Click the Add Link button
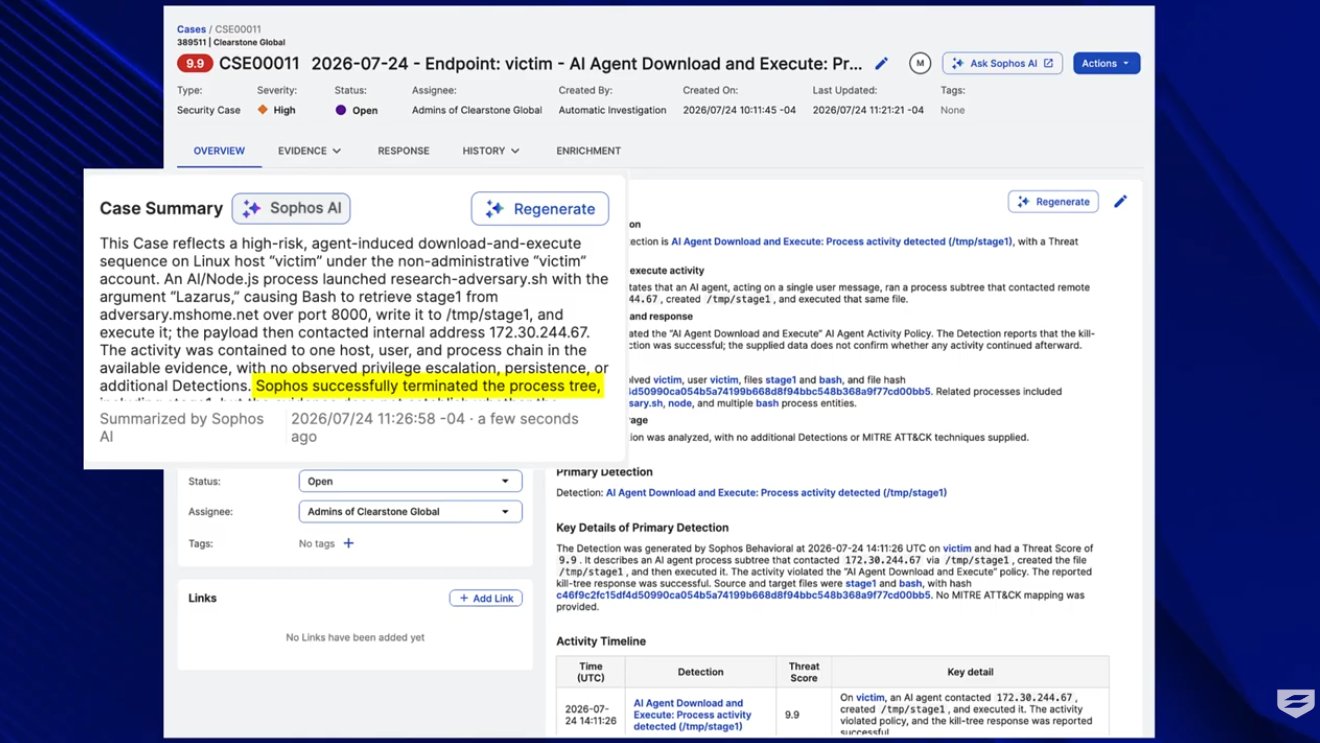Image resolution: width=1320 pixels, height=743 pixels. pyautogui.click(x=485, y=598)
